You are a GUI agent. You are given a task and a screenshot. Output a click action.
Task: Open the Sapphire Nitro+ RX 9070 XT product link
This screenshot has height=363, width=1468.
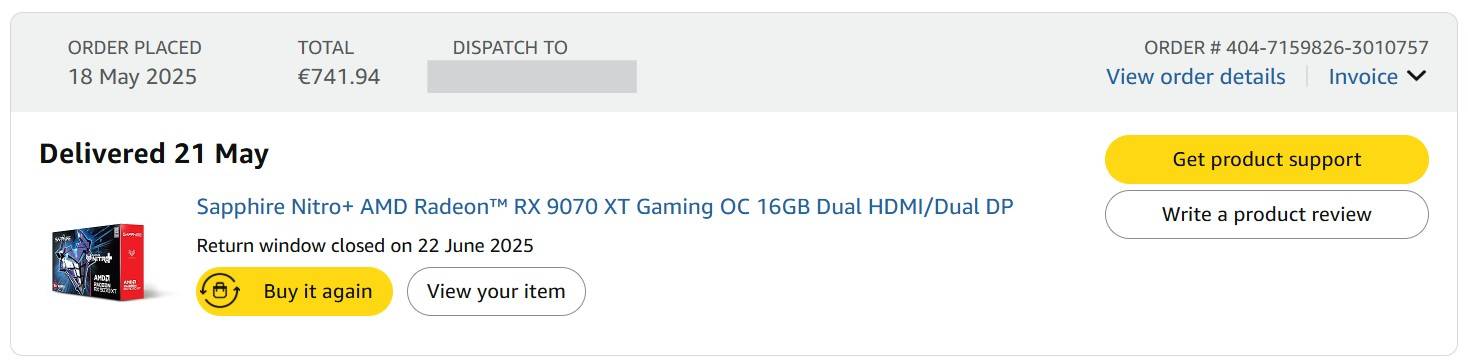(x=605, y=207)
